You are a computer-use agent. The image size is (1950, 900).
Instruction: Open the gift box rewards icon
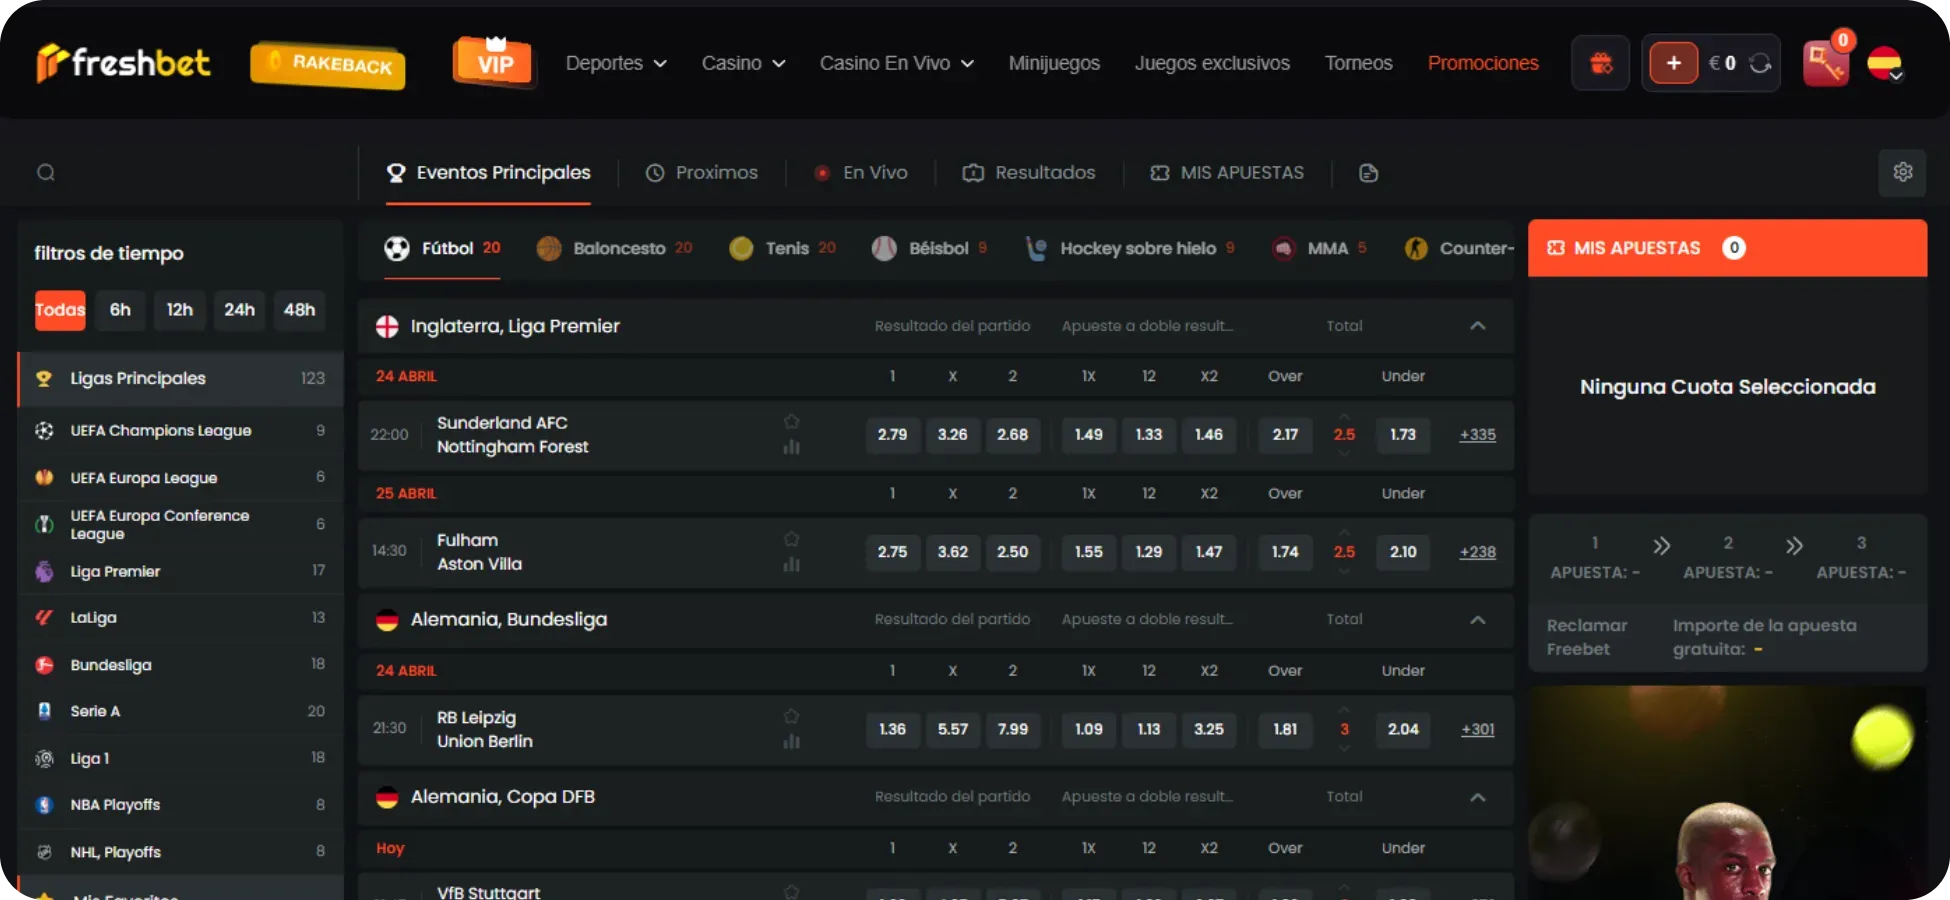coord(1601,63)
